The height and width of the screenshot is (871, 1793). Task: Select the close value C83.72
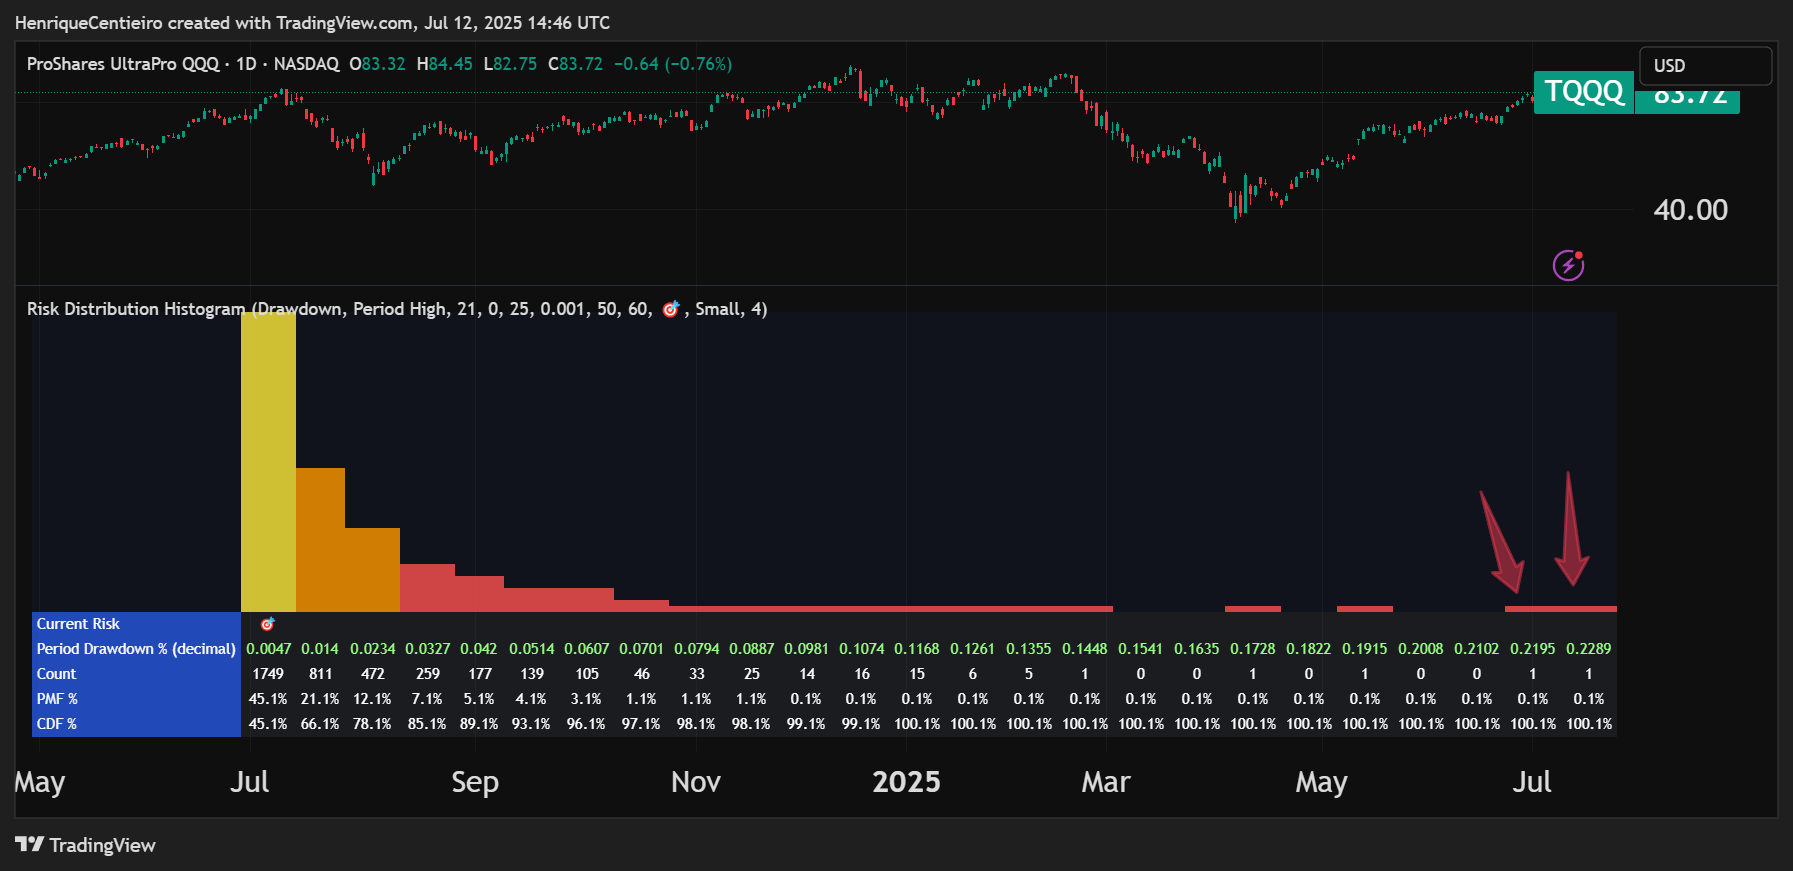point(575,64)
